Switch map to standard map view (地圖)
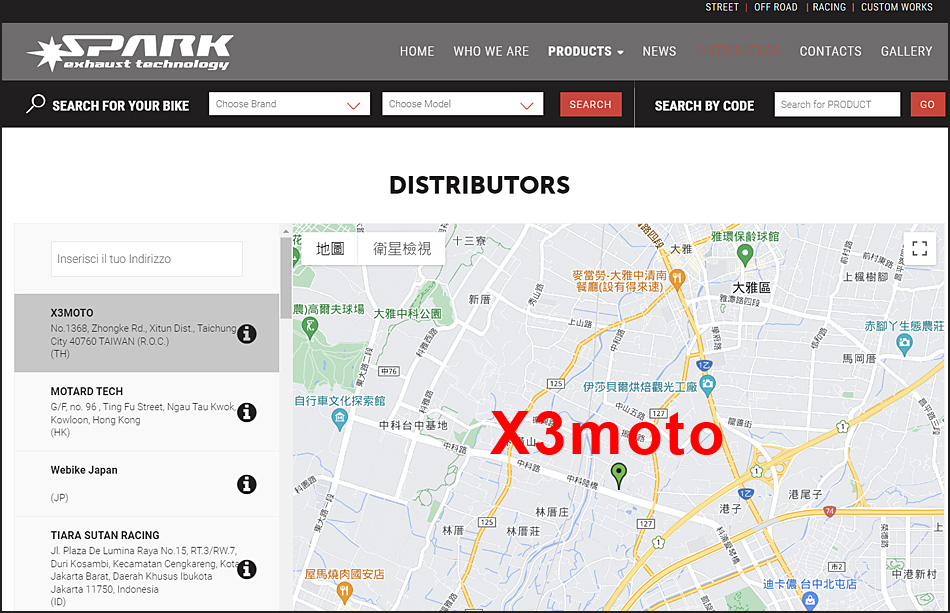 pyautogui.click(x=330, y=248)
